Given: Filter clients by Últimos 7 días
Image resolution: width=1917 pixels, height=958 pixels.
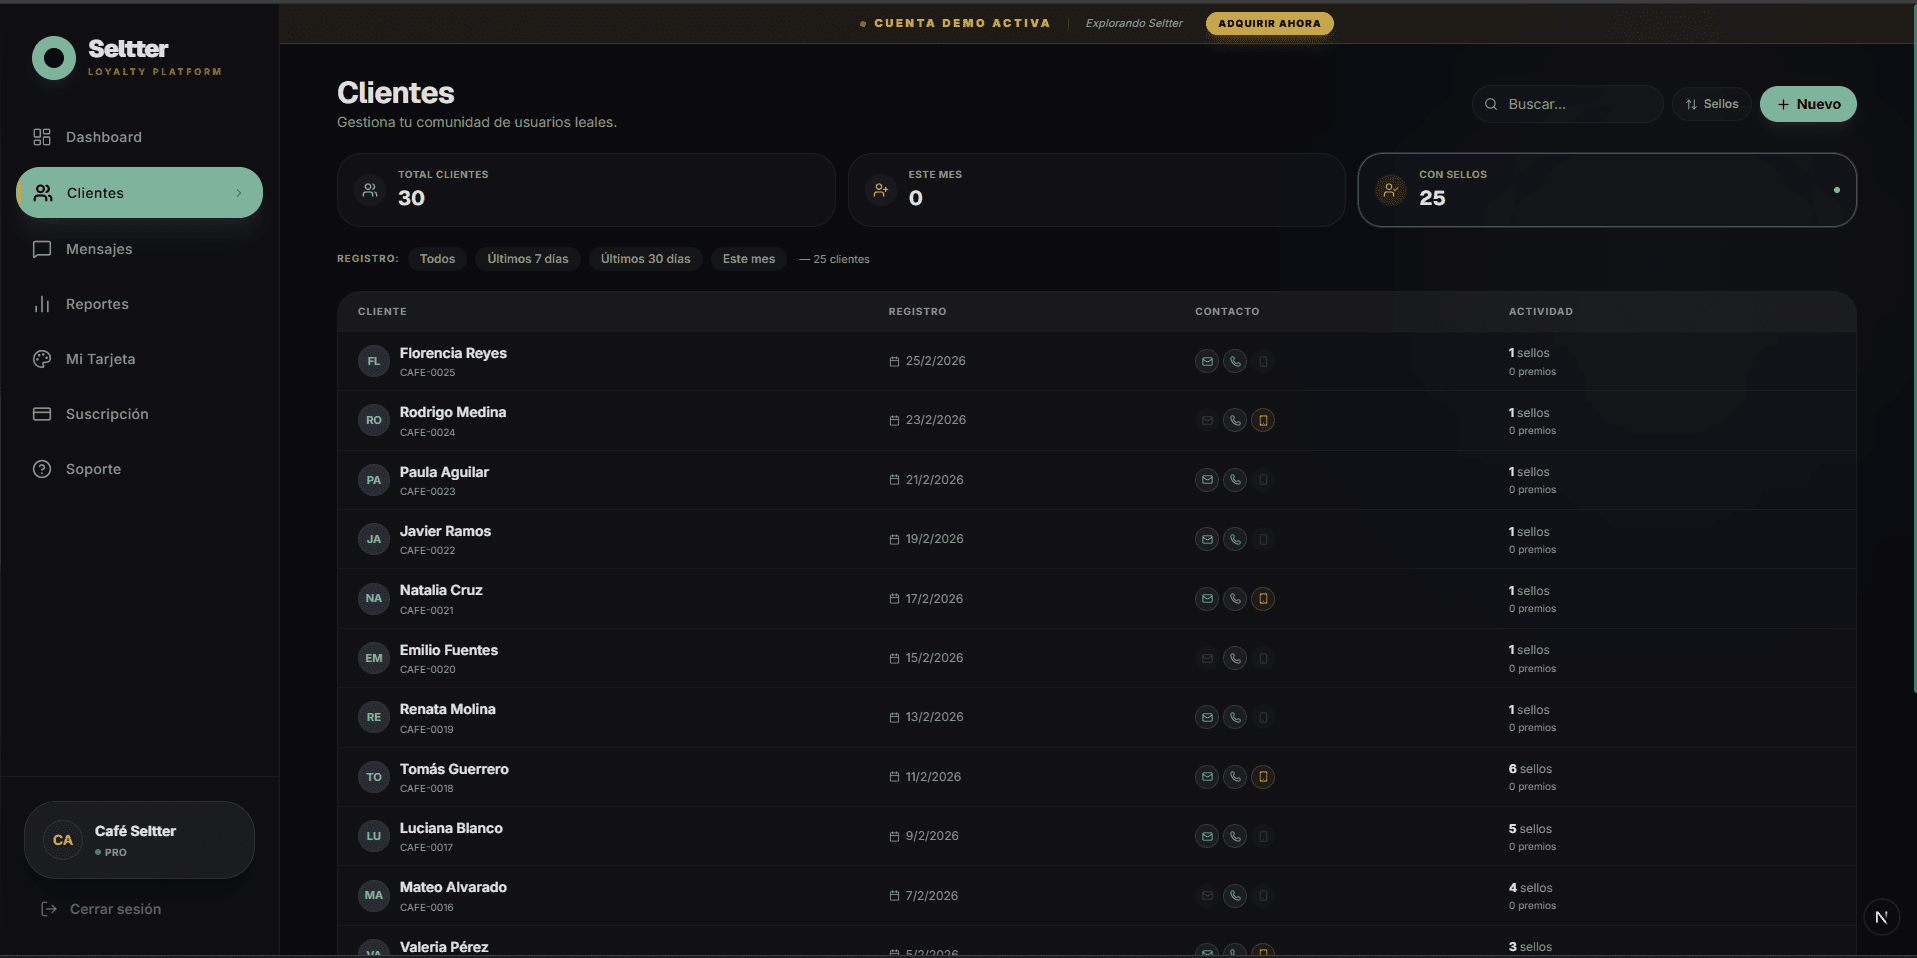Looking at the screenshot, I should pyautogui.click(x=527, y=259).
